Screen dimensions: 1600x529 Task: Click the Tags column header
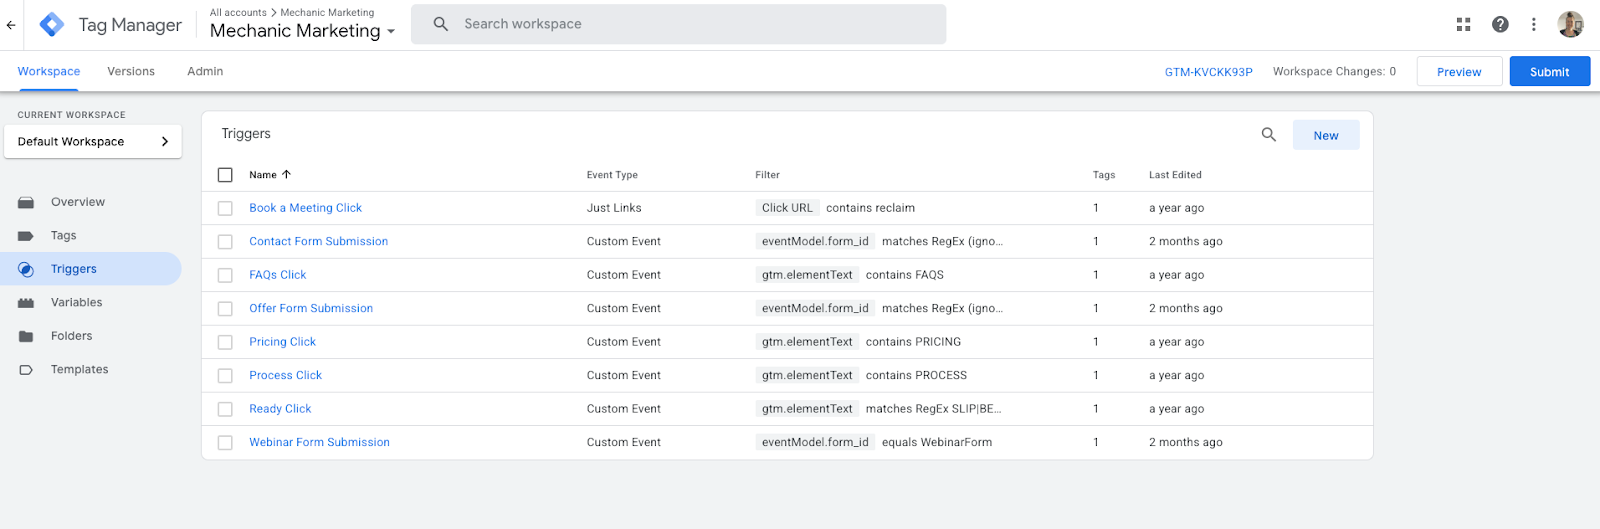tap(1104, 175)
